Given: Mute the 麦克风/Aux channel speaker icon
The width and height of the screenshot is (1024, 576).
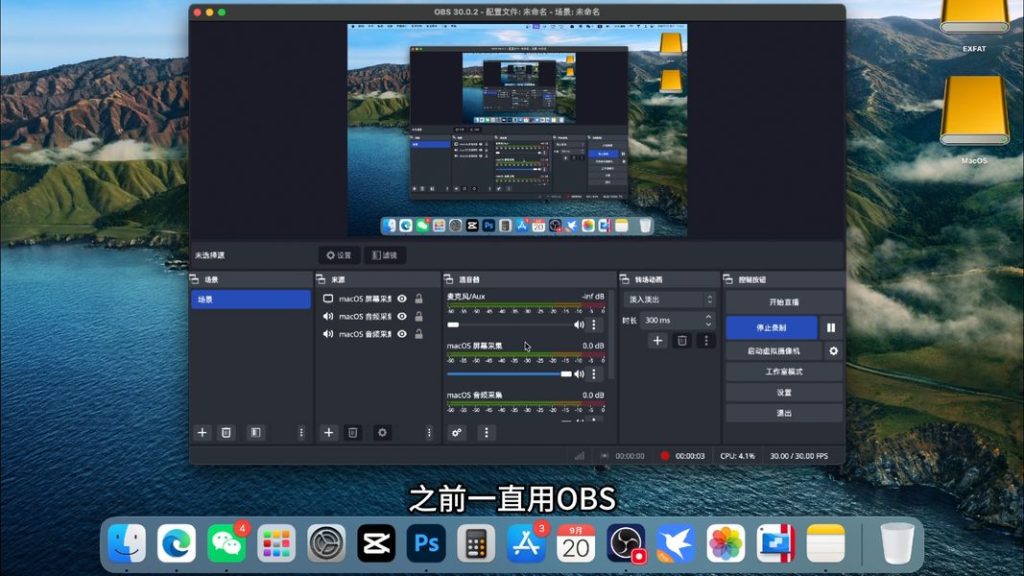Looking at the screenshot, I should click(x=579, y=325).
